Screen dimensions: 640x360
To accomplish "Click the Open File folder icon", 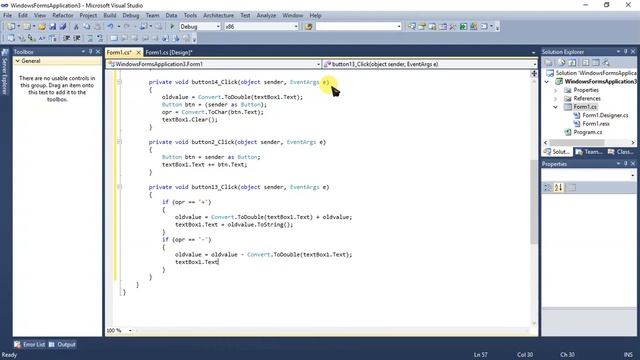I will (x=42, y=27).
